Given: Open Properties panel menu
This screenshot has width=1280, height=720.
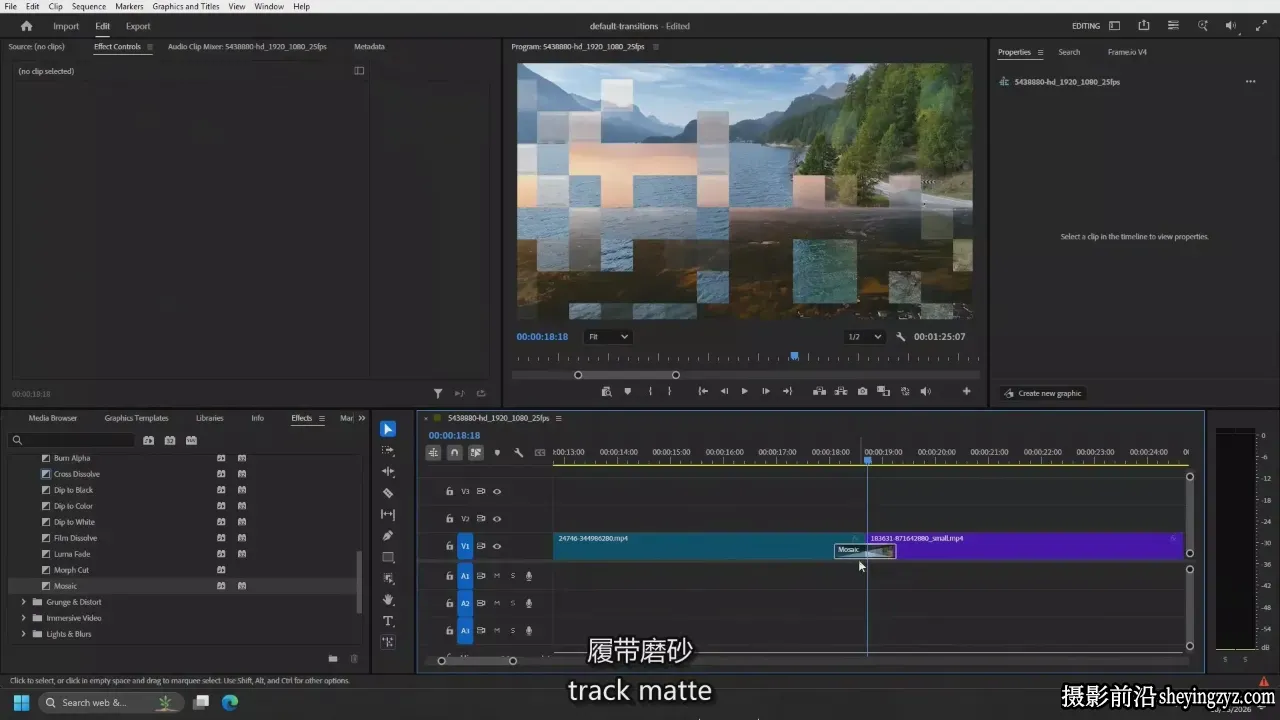Looking at the screenshot, I should 1040,52.
